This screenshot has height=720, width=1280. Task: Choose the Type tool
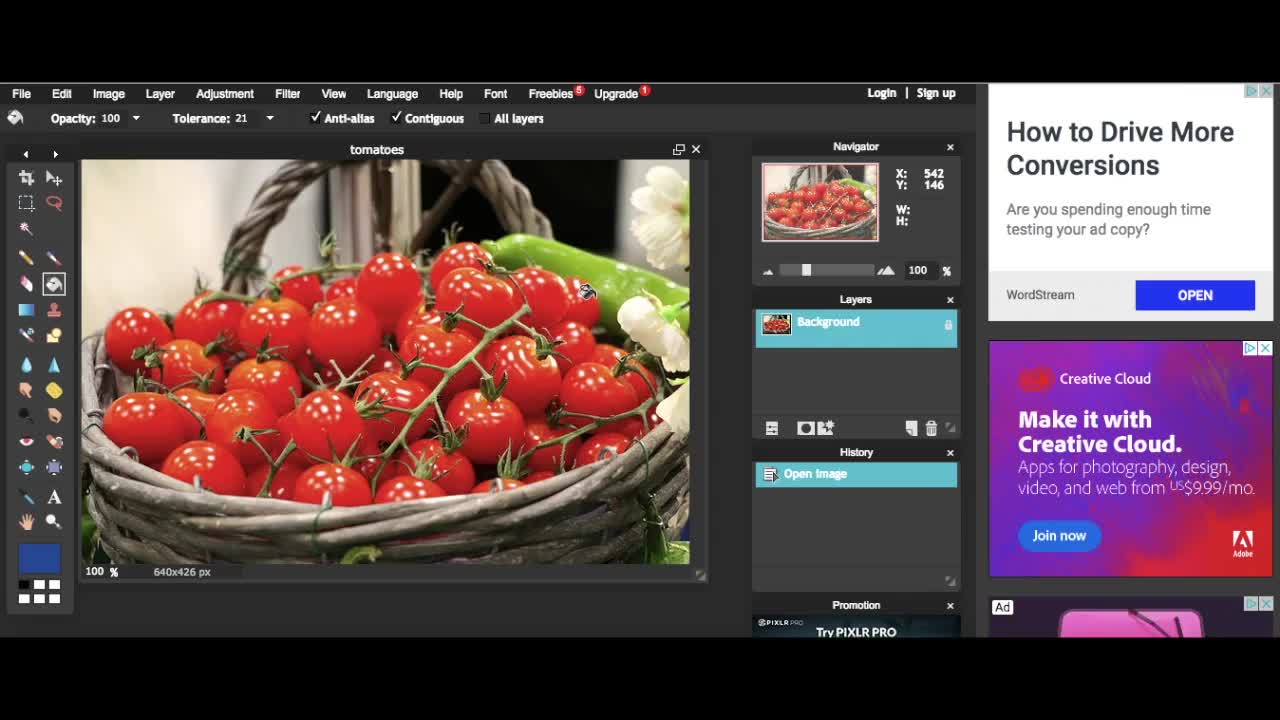click(x=55, y=497)
